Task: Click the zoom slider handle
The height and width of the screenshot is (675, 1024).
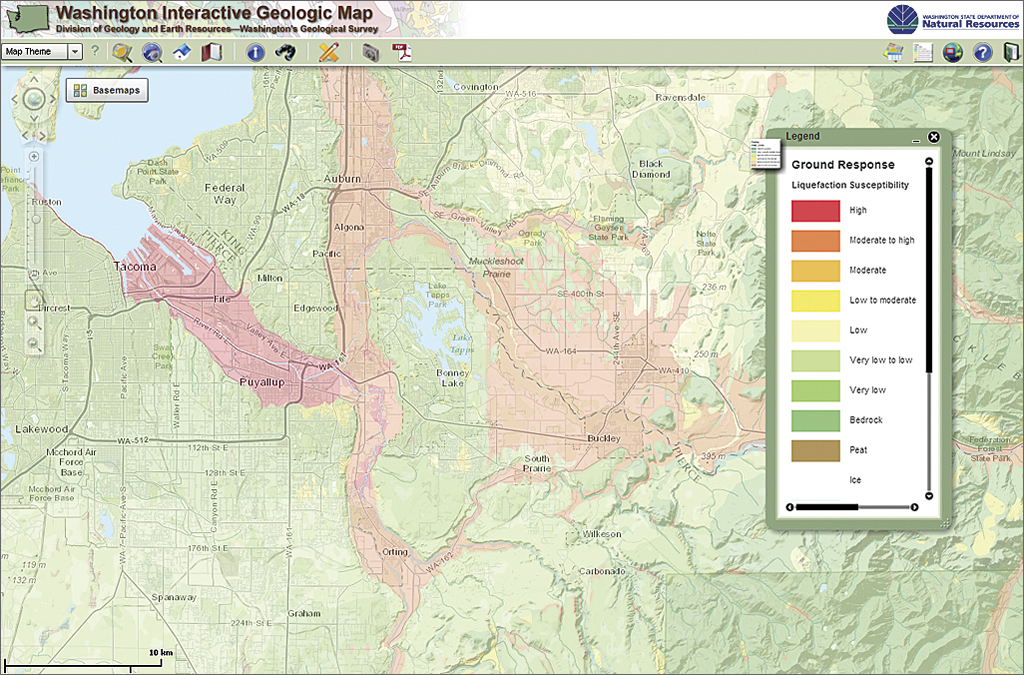Action: (36, 219)
